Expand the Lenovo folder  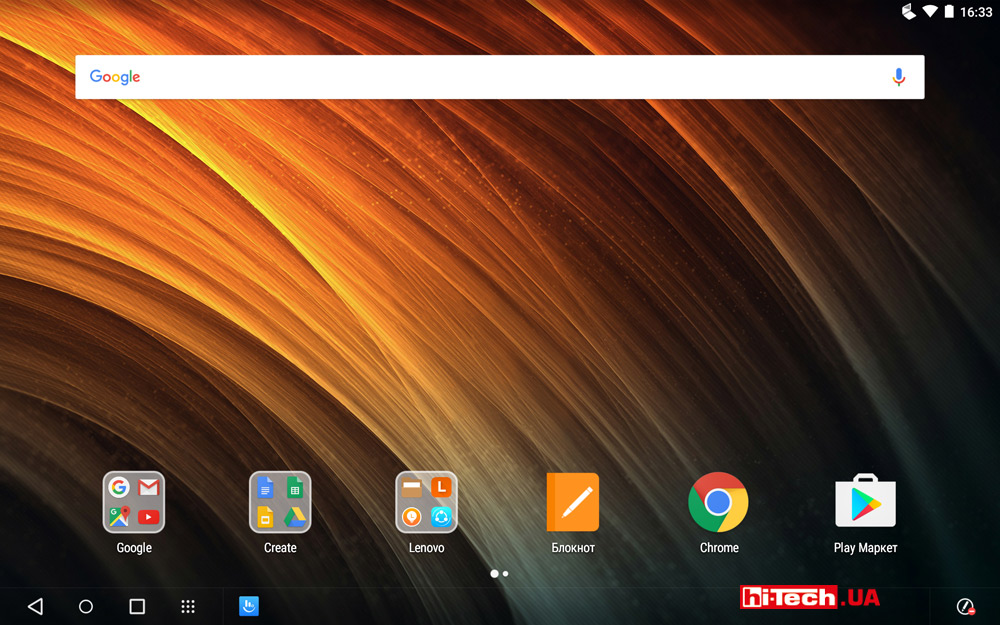point(426,502)
